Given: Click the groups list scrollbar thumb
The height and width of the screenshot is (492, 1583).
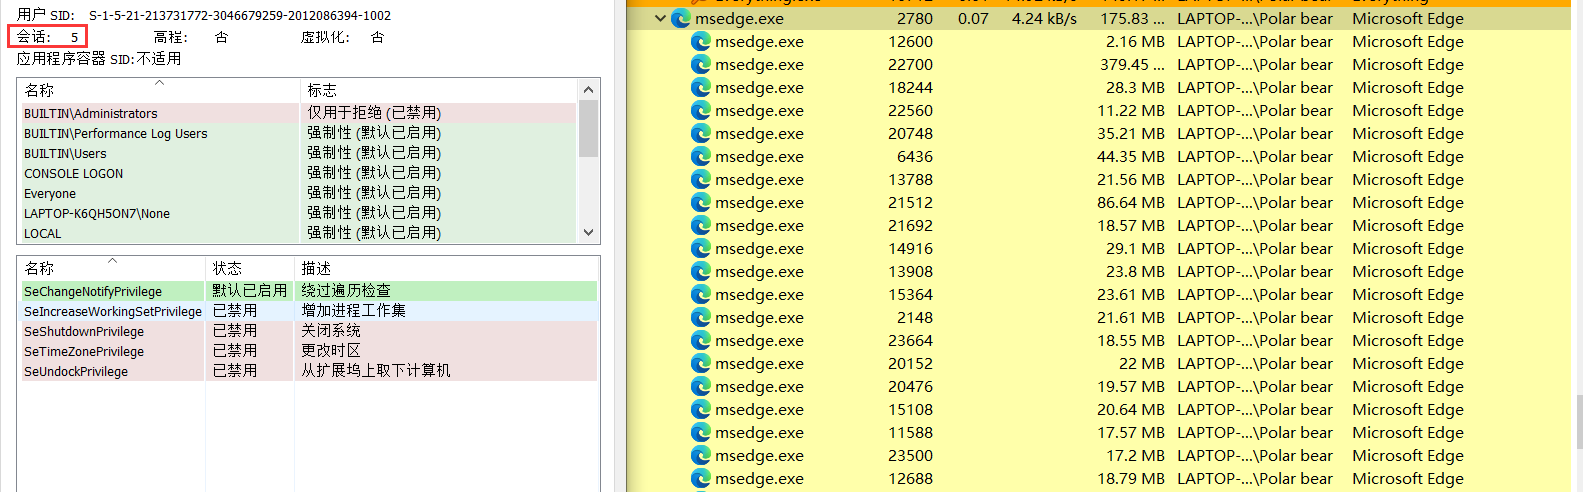Looking at the screenshot, I should pos(588,129).
